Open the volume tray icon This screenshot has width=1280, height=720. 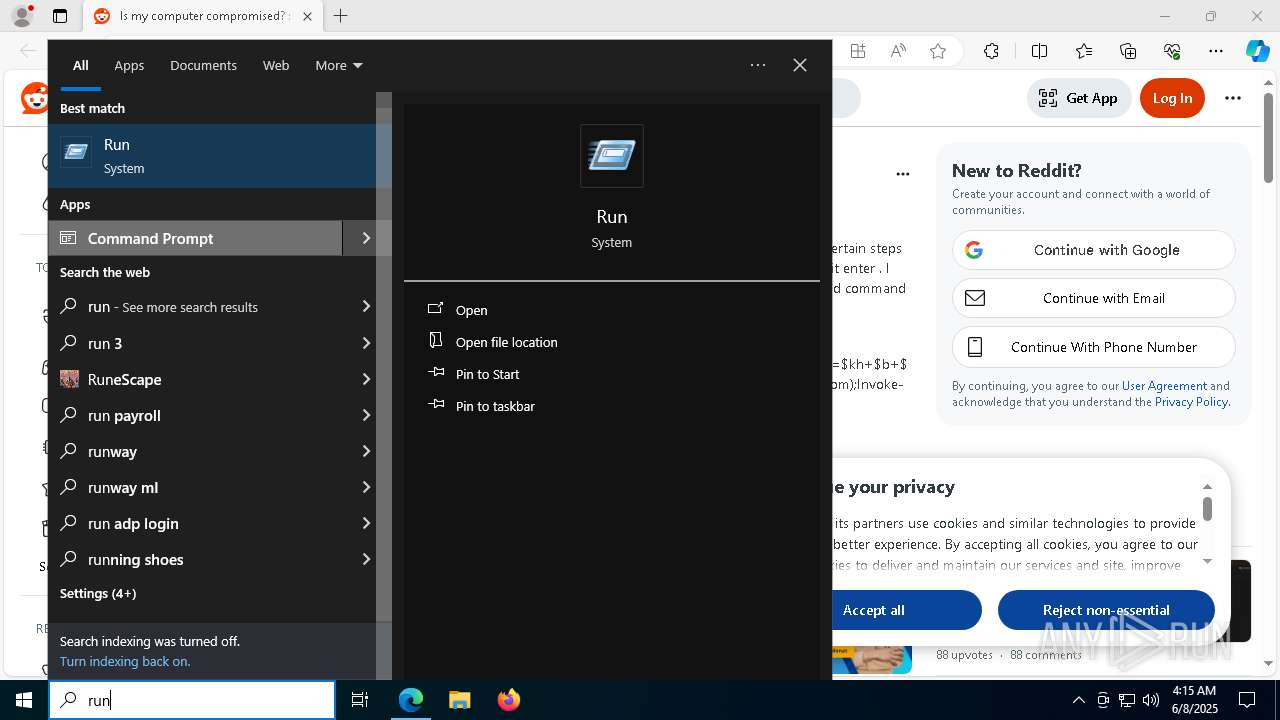(1151, 700)
